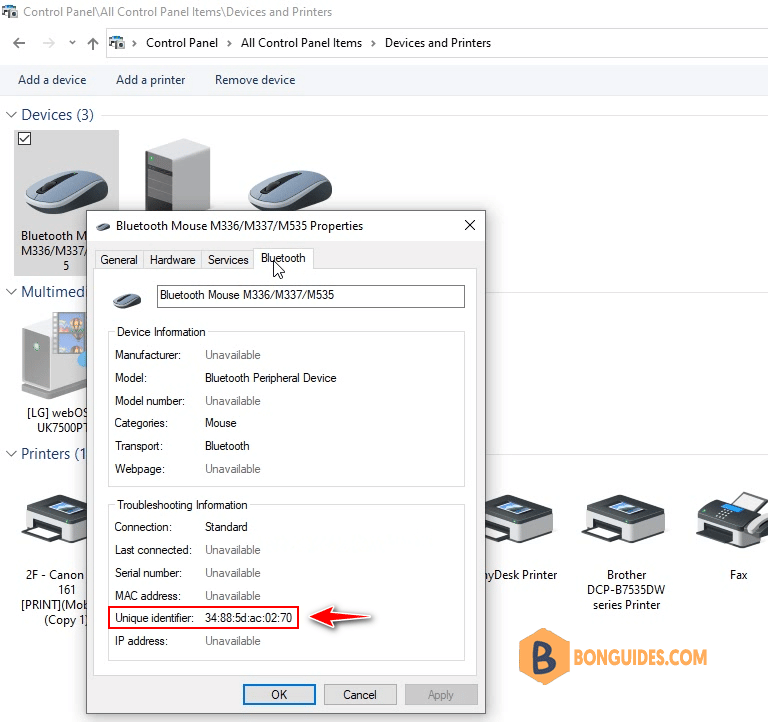768x722 pixels.
Task: Select the first Bluetooth Mouse device icon
Action: tap(66, 193)
